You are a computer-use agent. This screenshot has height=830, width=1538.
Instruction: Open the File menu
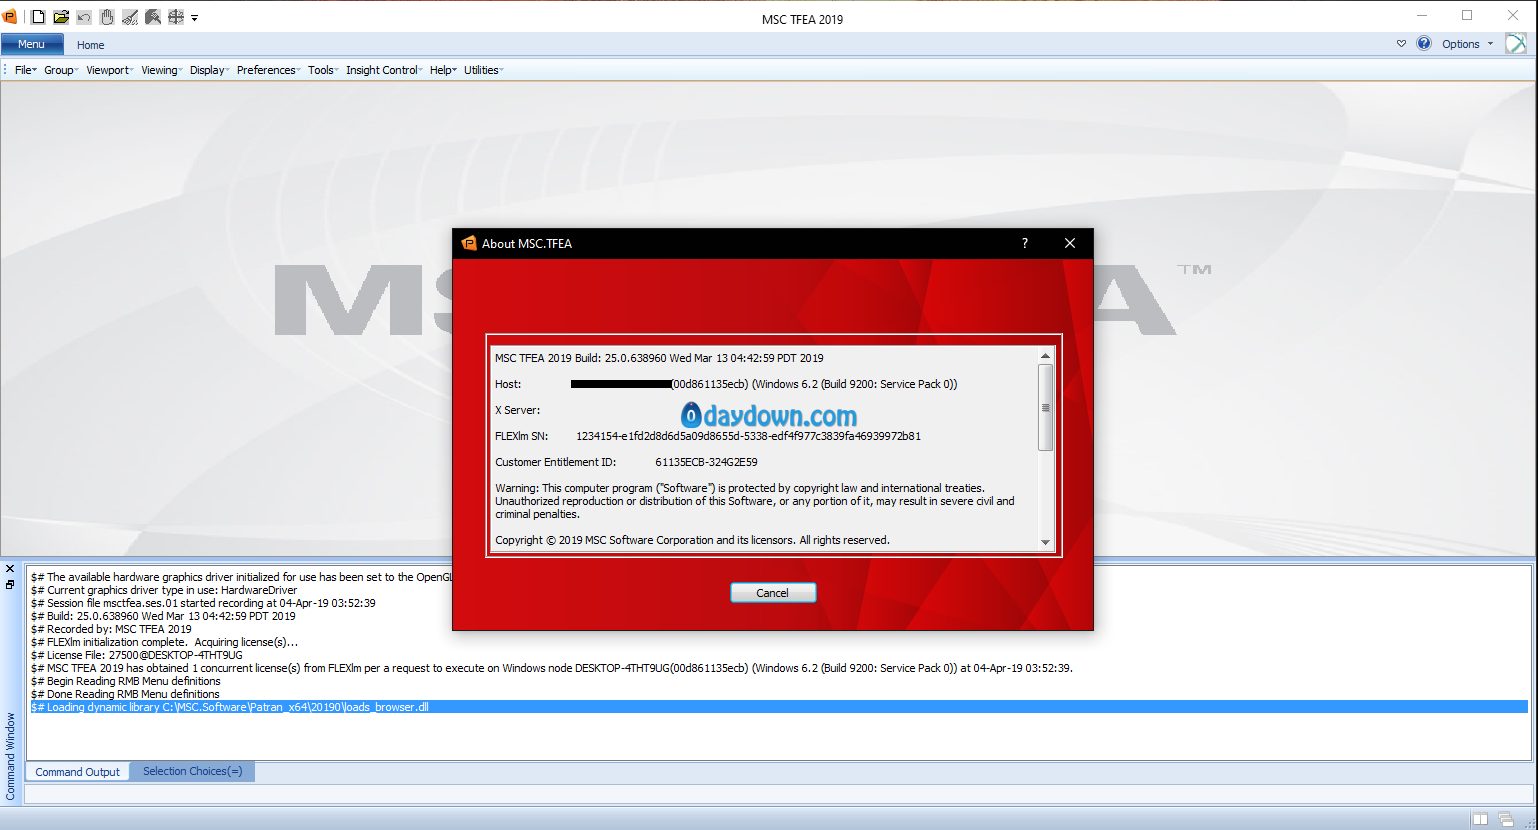click(x=25, y=70)
